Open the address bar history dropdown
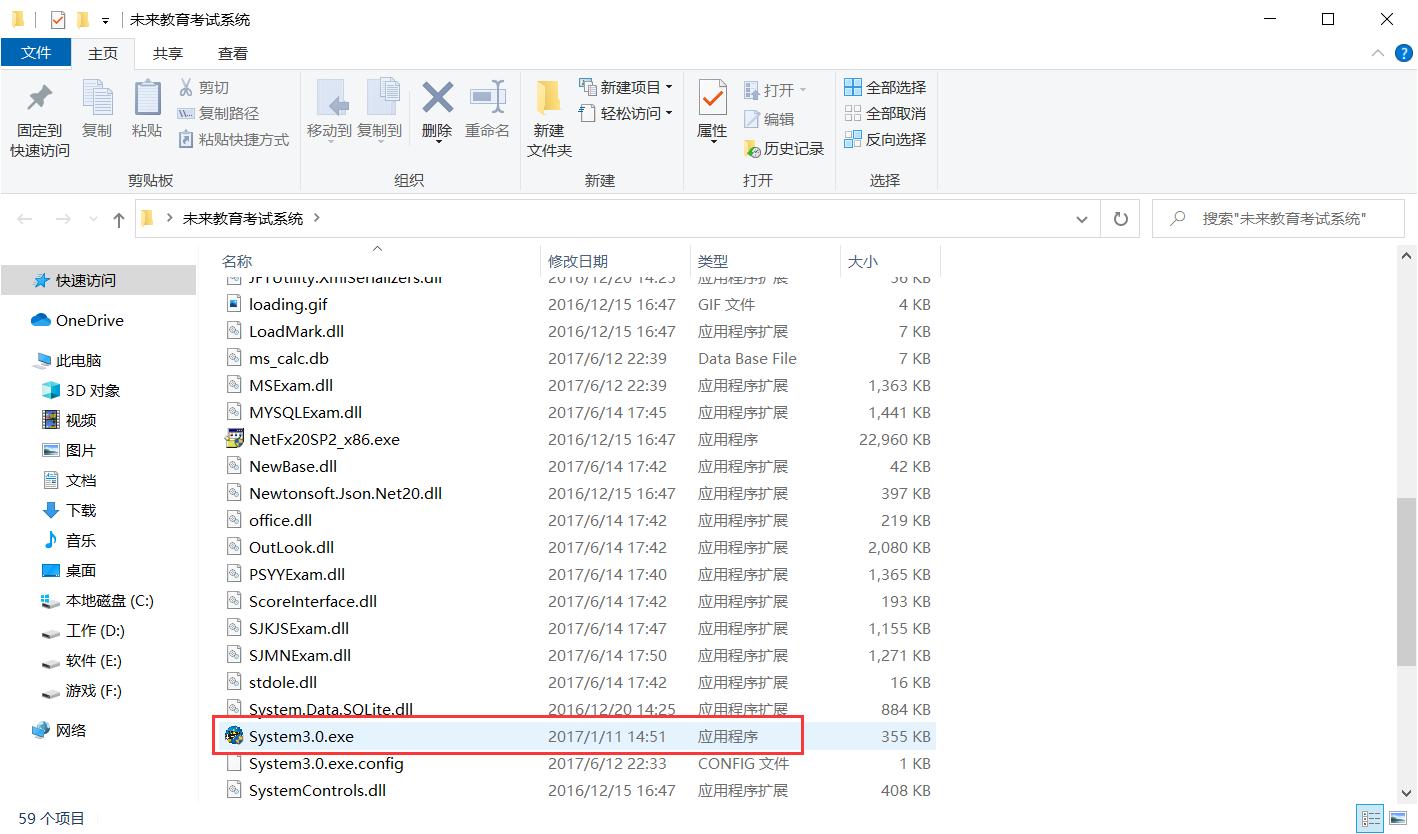 (x=1081, y=218)
